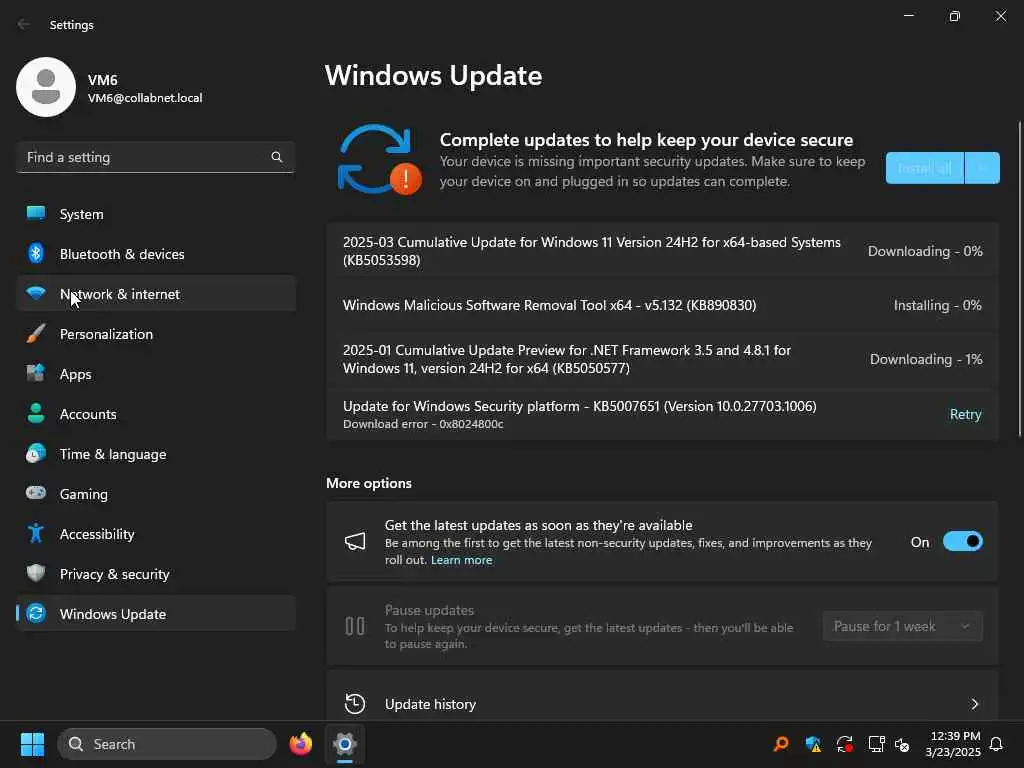Open the Windows Start button
This screenshot has width=1024, height=768.
pos(32,744)
